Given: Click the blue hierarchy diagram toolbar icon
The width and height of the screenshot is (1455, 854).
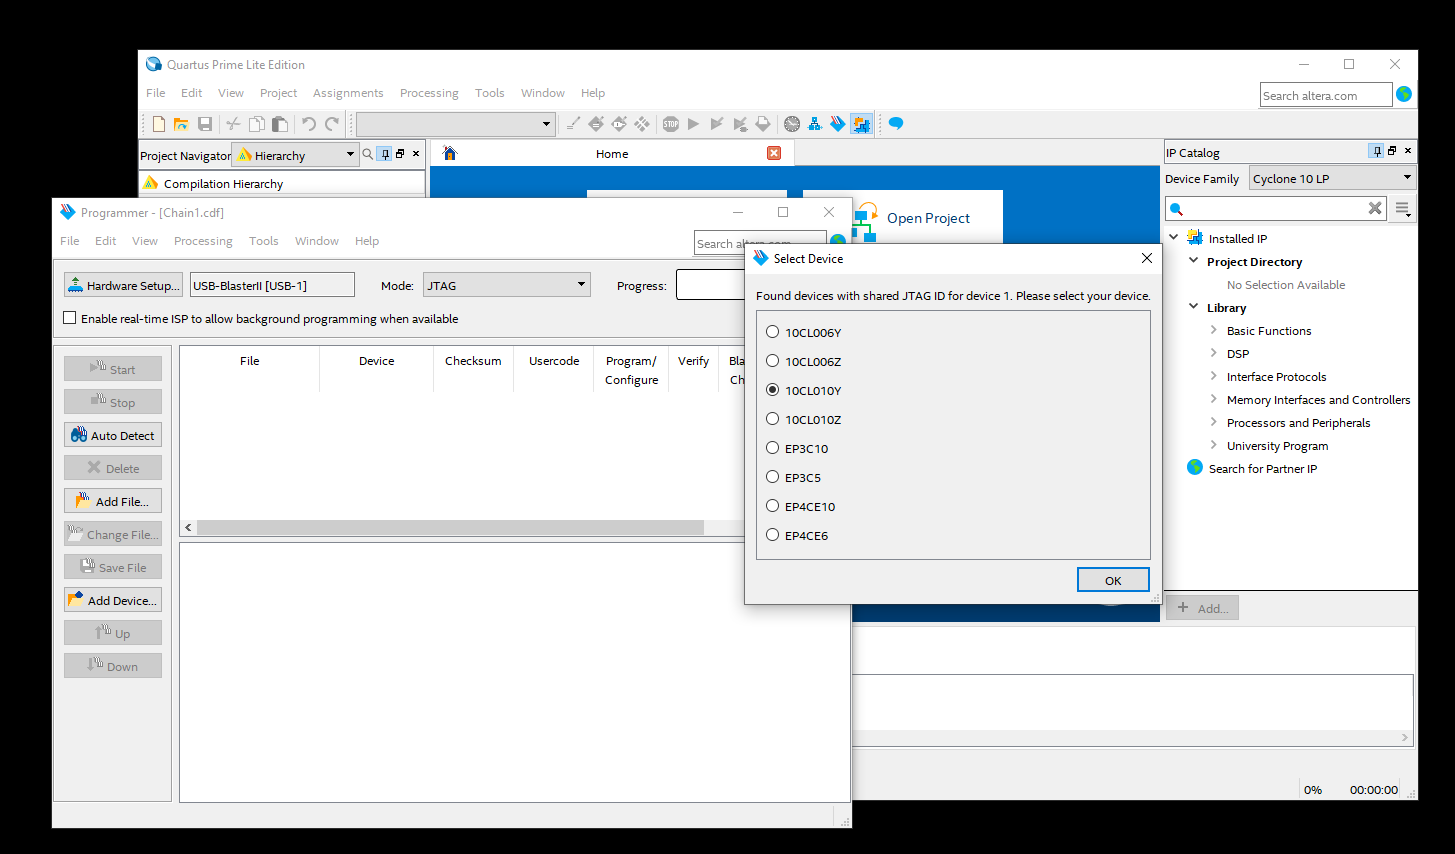Looking at the screenshot, I should point(815,124).
